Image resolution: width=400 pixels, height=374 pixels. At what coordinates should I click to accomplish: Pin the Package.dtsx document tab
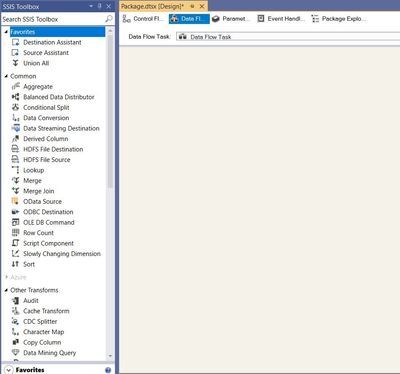tap(192, 6)
